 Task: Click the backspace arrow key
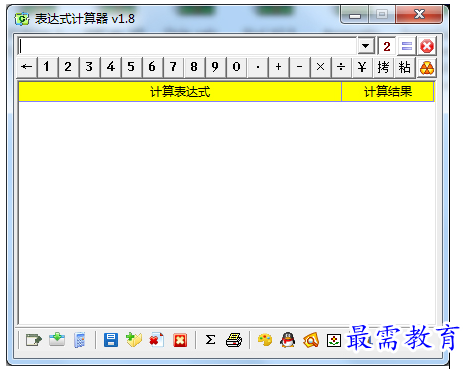click(x=27, y=67)
